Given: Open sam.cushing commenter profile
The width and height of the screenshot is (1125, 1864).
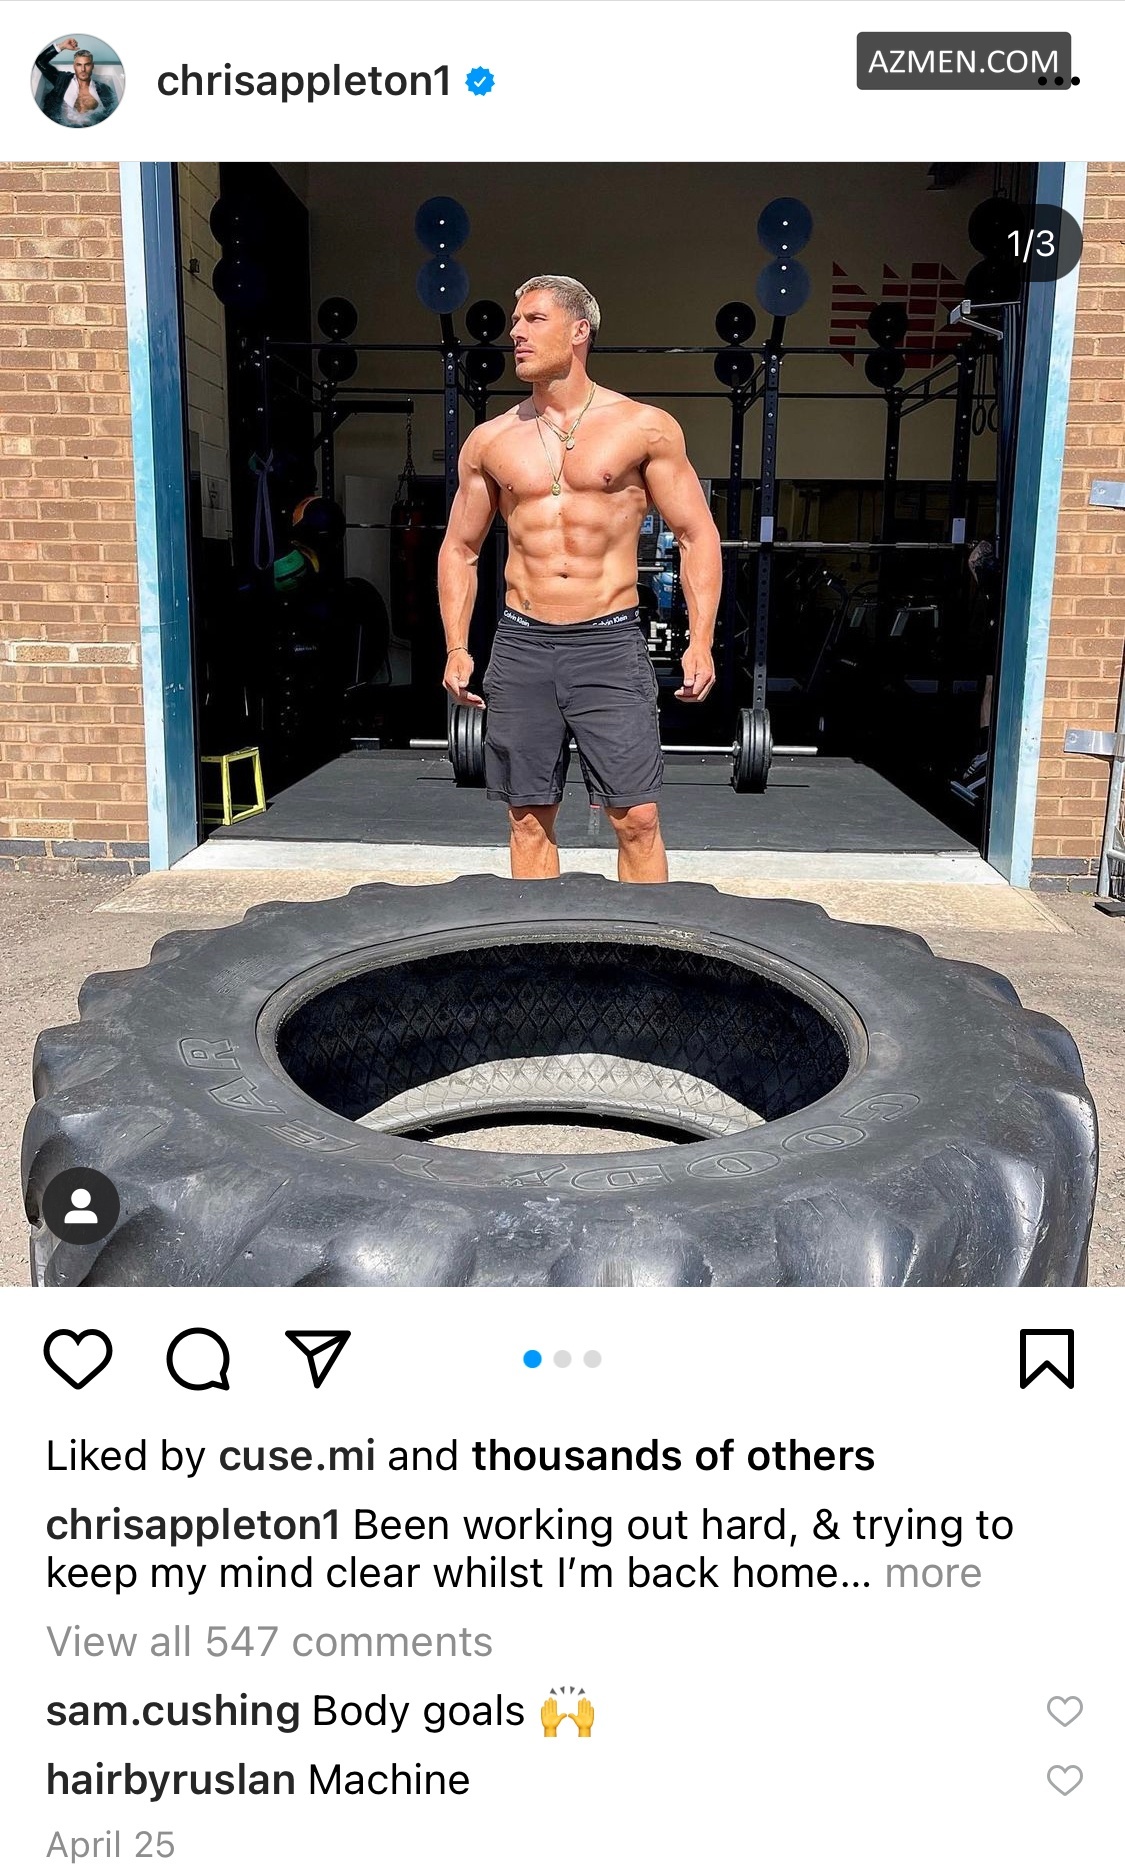Looking at the screenshot, I should click(x=173, y=1711).
